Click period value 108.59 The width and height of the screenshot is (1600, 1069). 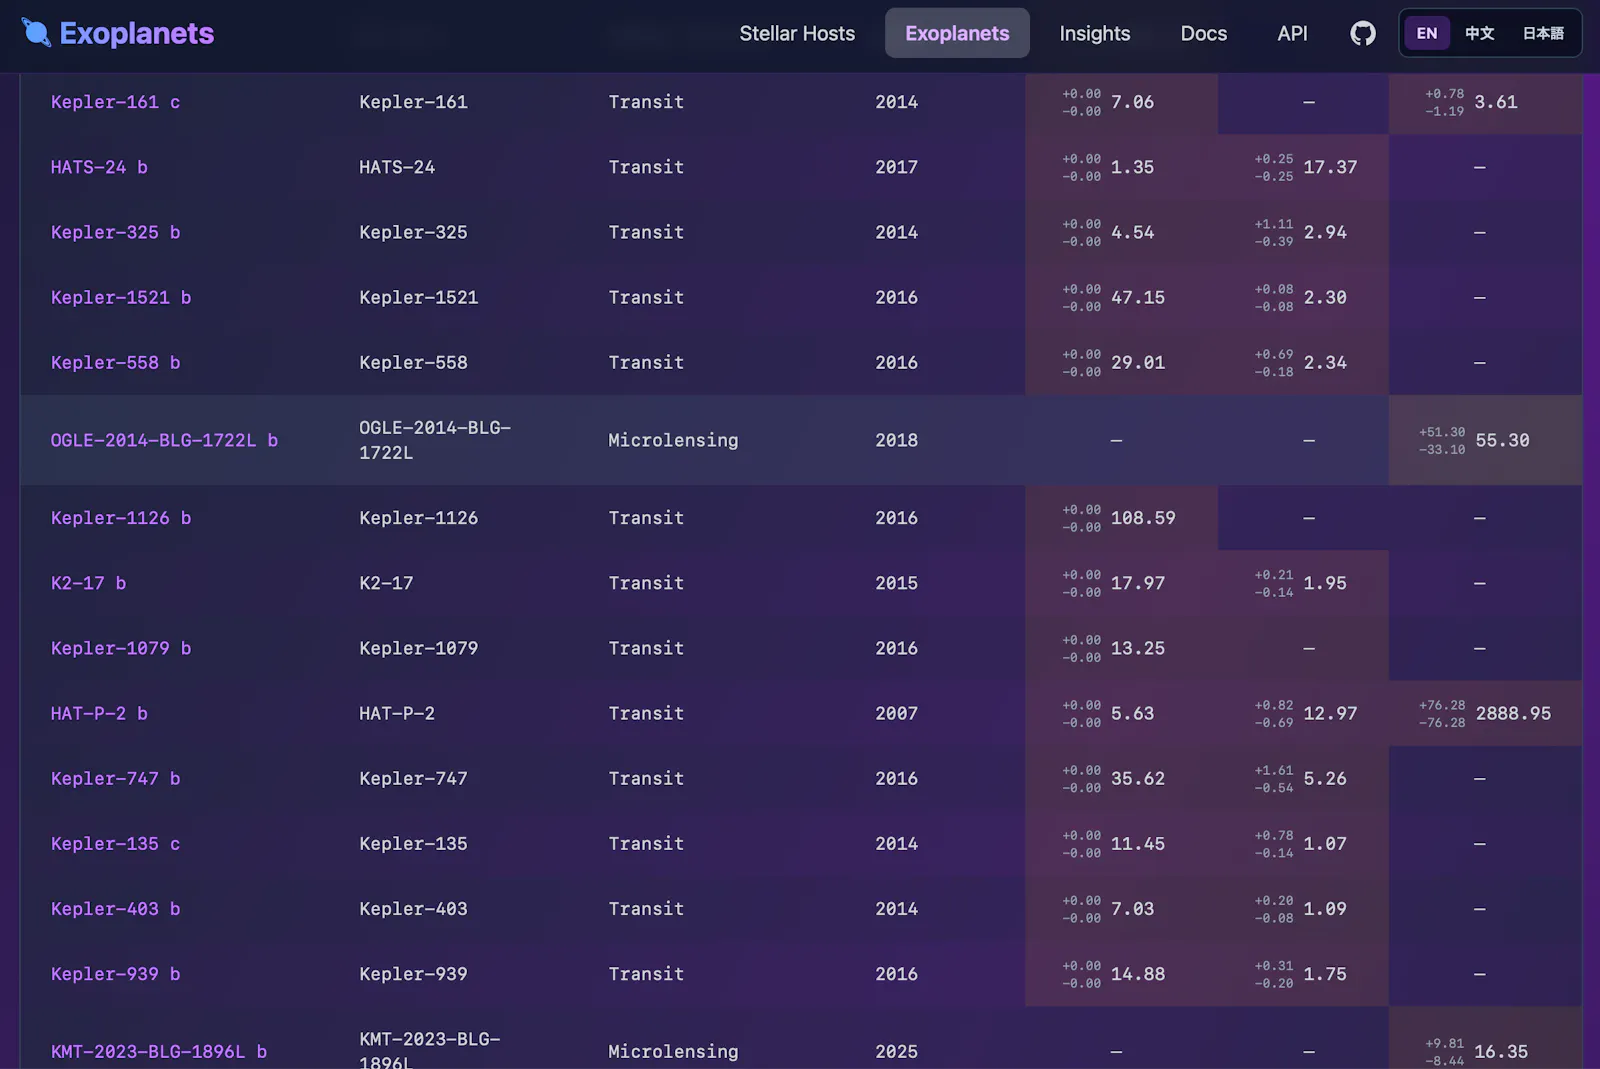pos(1143,518)
